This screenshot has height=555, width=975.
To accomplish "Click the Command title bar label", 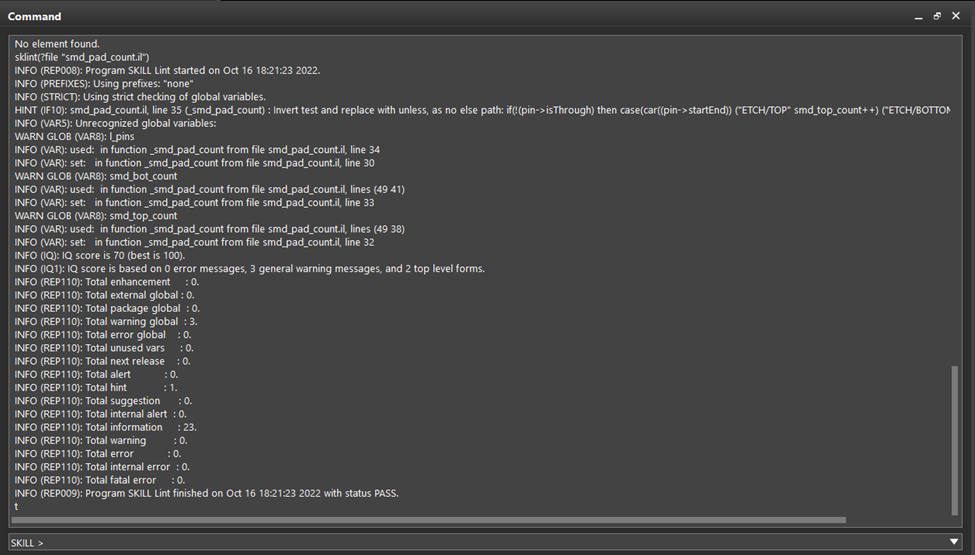I will click(x=35, y=17).
